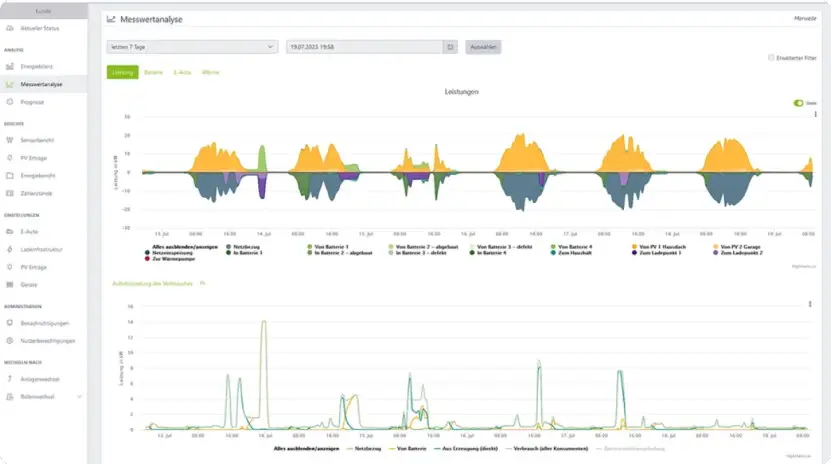Click Alles ausblenden/anzeigen in the consumption chart legend
Image resolution: width=831 pixels, height=464 pixels.
pos(306,449)
